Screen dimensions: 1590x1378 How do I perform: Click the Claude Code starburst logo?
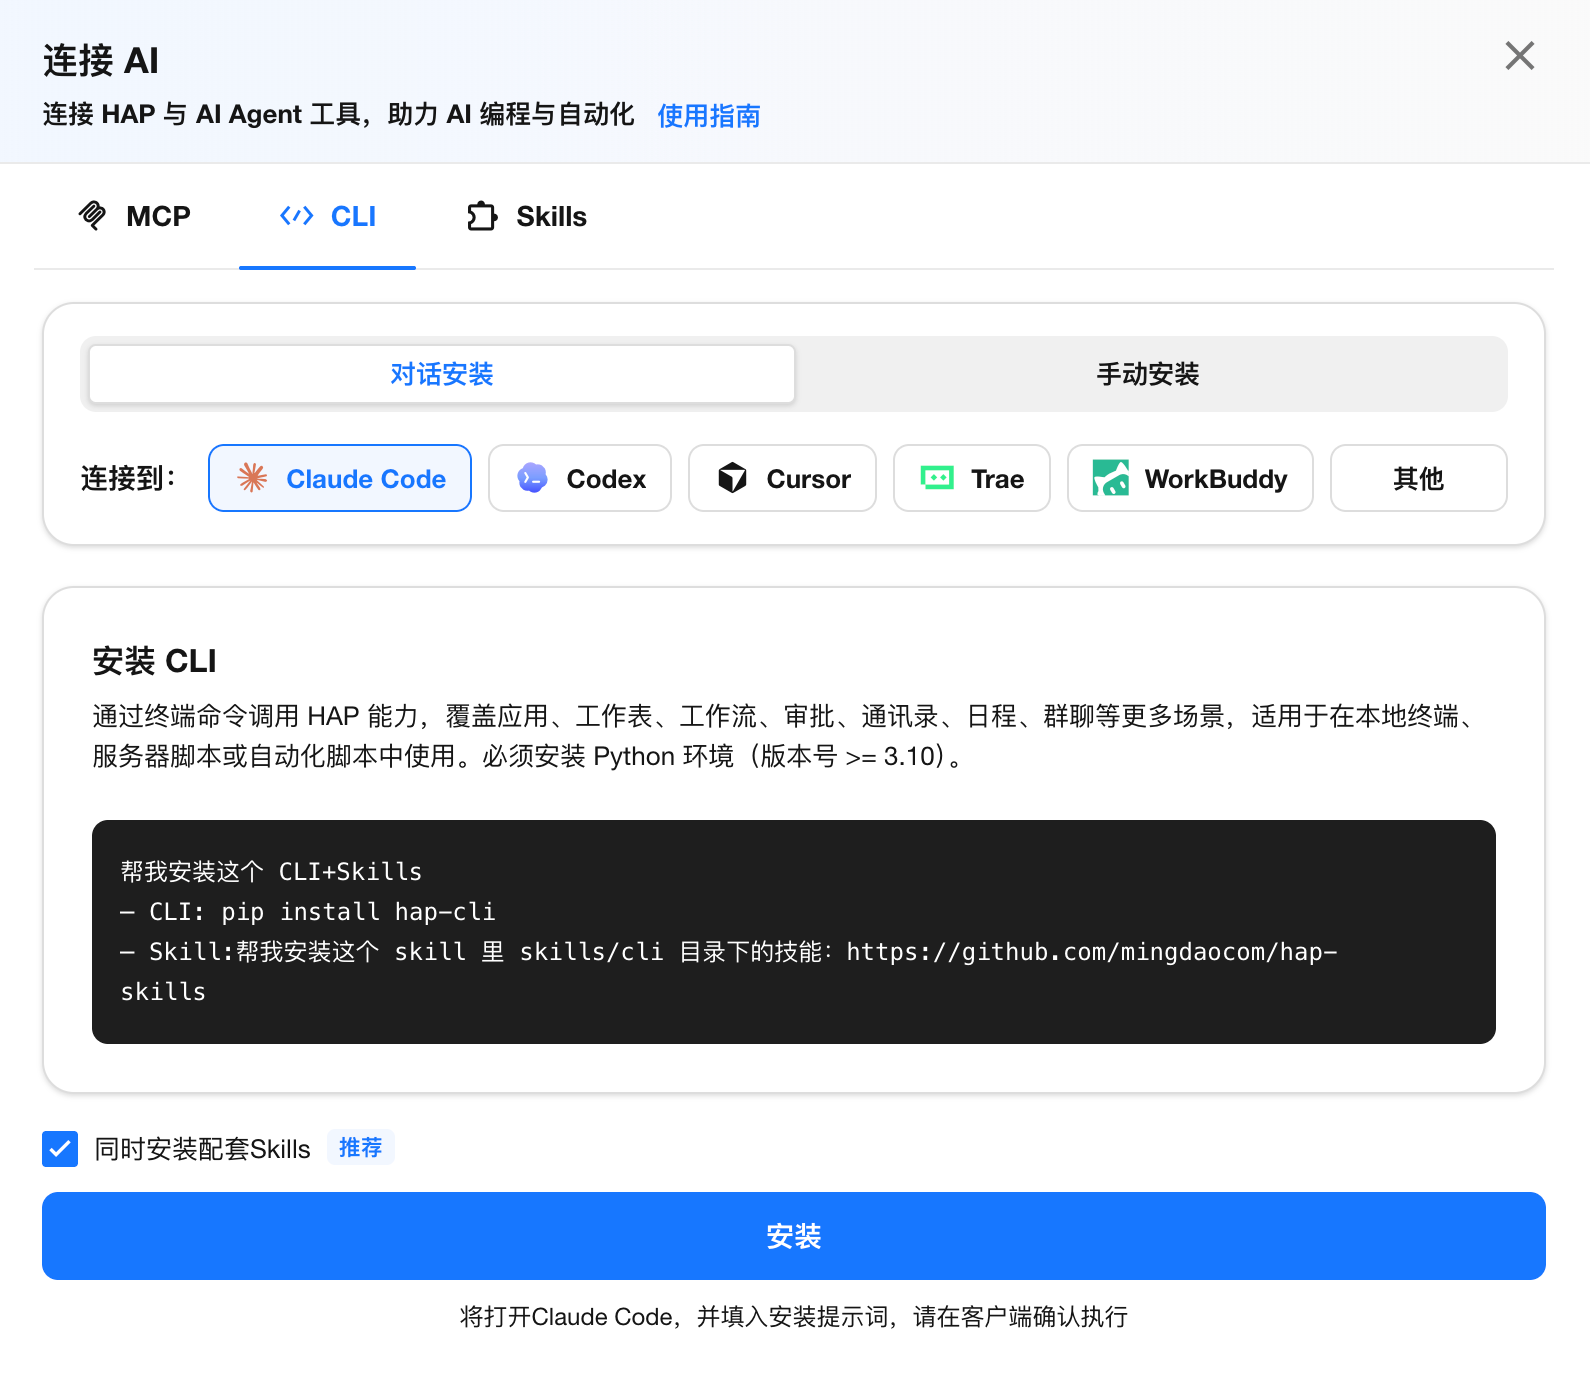[x=252, y=478]
